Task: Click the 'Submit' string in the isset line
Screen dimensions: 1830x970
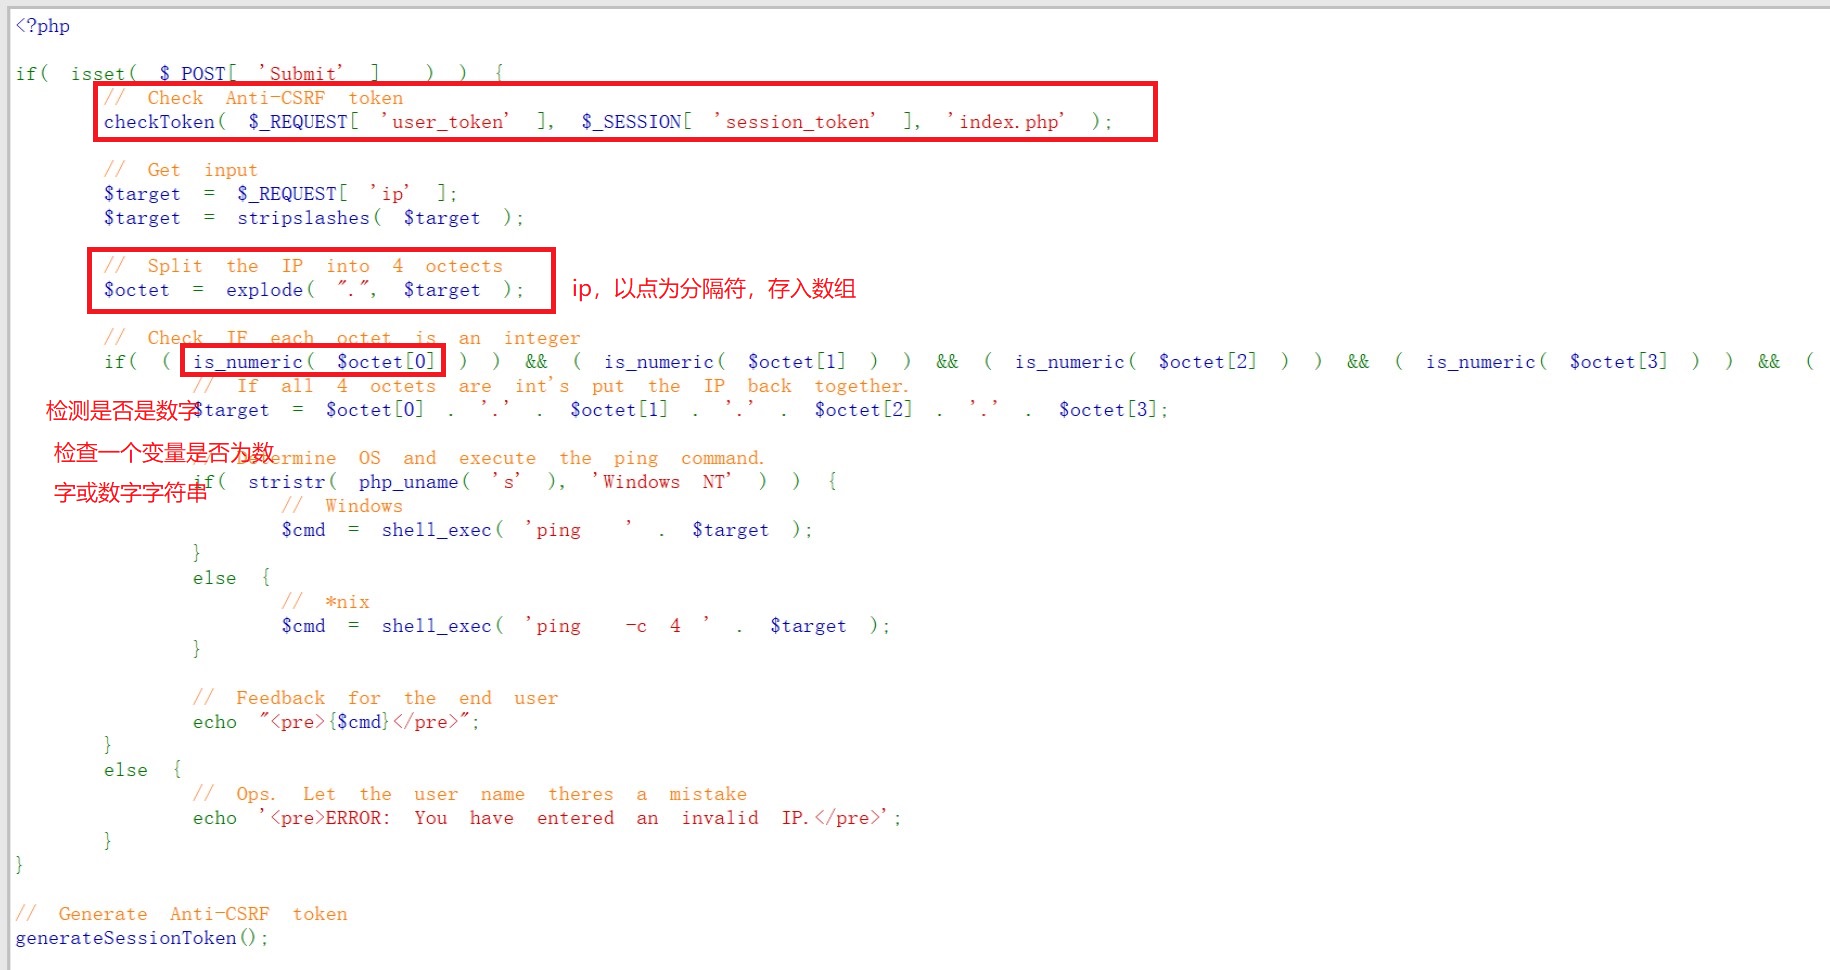Action: click(301, 74)
